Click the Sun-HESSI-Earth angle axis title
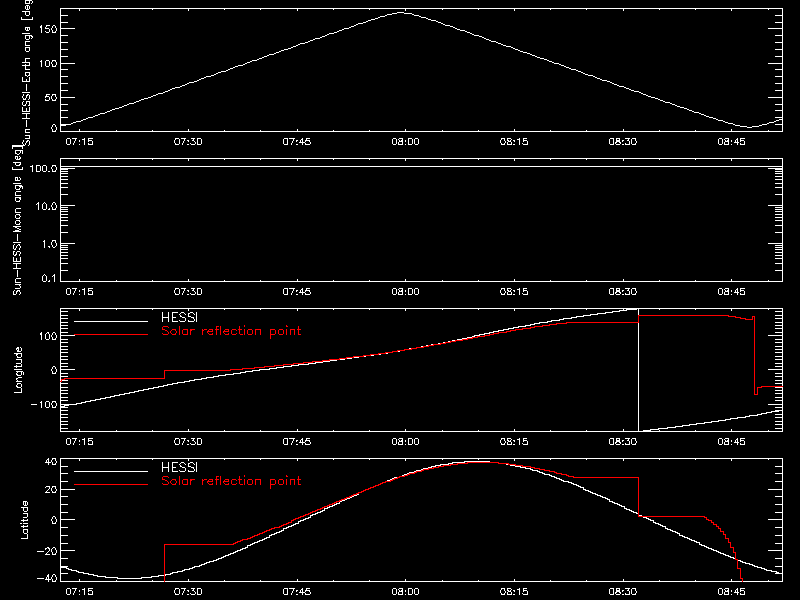The width and height of the screenshot is (800, 600). [27, 73]
